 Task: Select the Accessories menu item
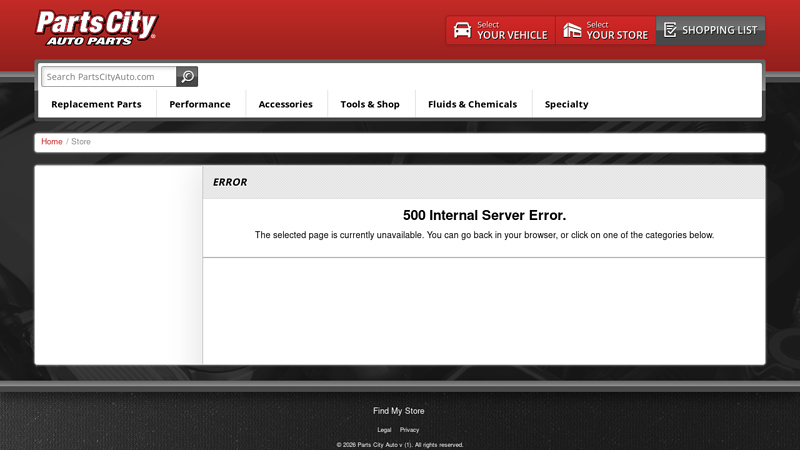tap(285, 104)
